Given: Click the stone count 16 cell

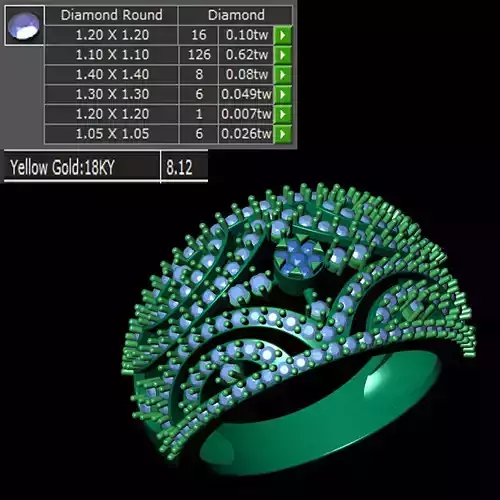Looking at the screenshot, I should point(199,35).
